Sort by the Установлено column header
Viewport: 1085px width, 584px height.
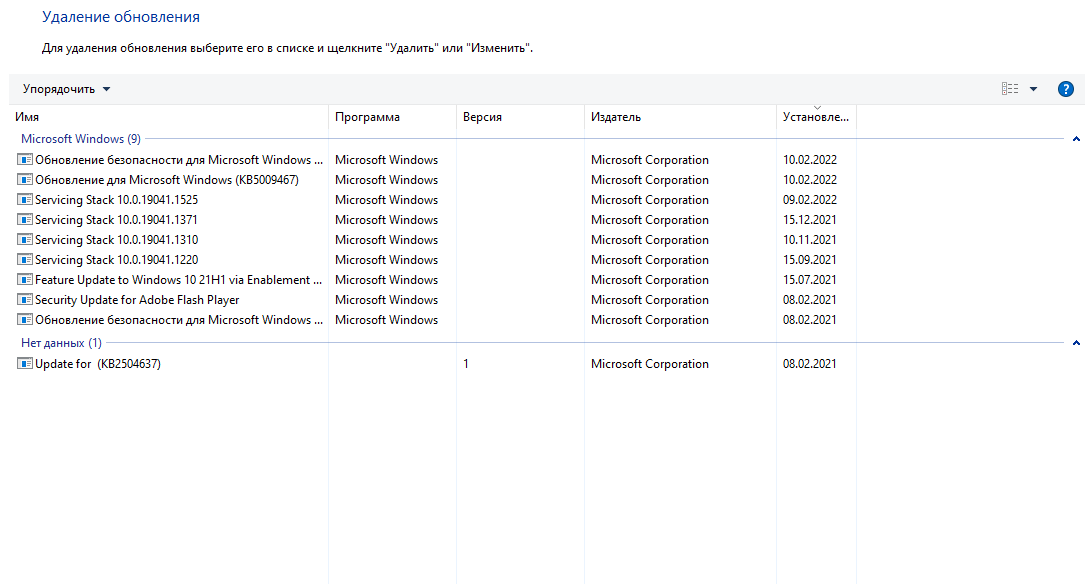pyautogui.click(x=817, y=117)
